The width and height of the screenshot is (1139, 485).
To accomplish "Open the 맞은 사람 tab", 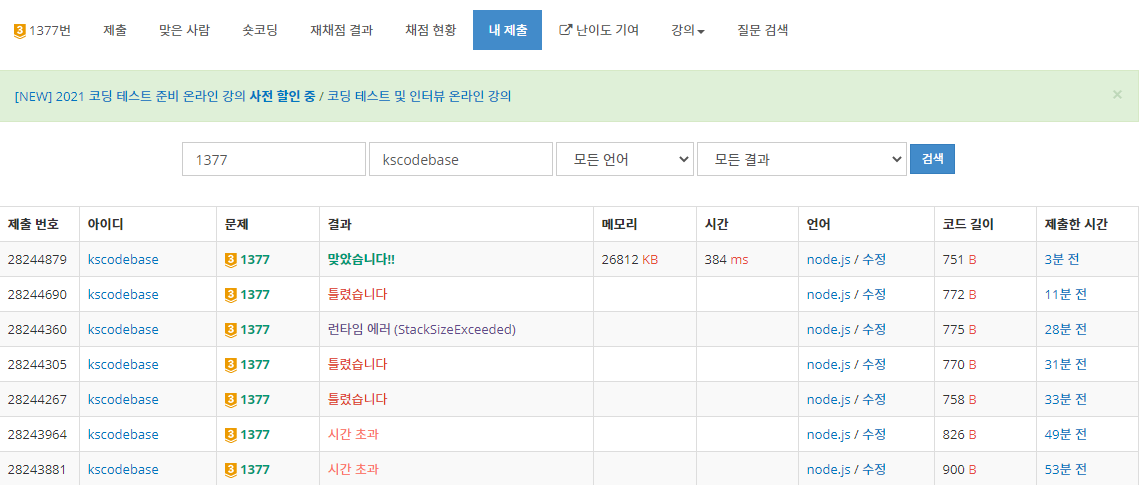I will coord(185,30).
